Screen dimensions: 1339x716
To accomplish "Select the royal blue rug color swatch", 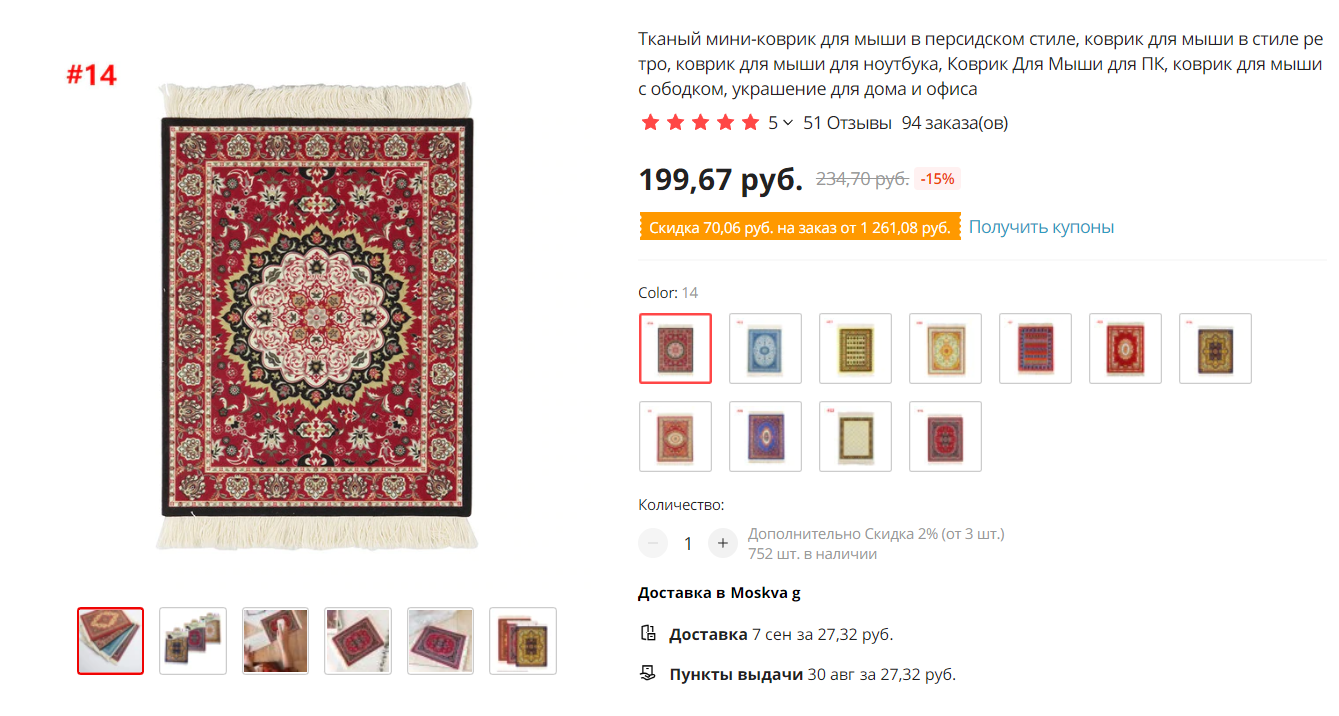I will (765, 437).
